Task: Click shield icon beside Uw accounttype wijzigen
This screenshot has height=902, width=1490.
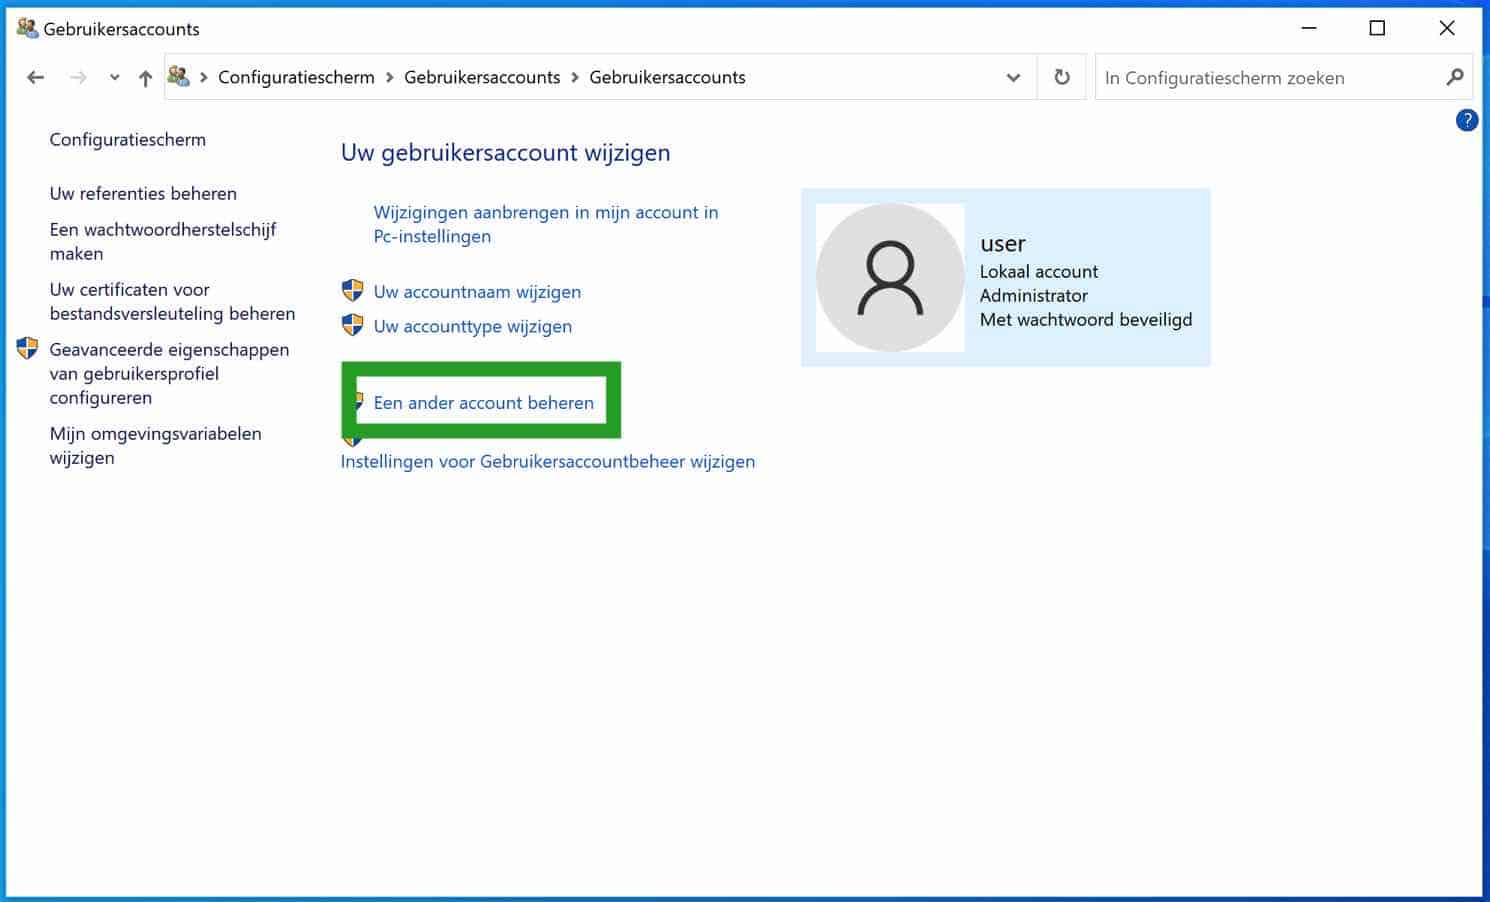Action: (352, 325)
